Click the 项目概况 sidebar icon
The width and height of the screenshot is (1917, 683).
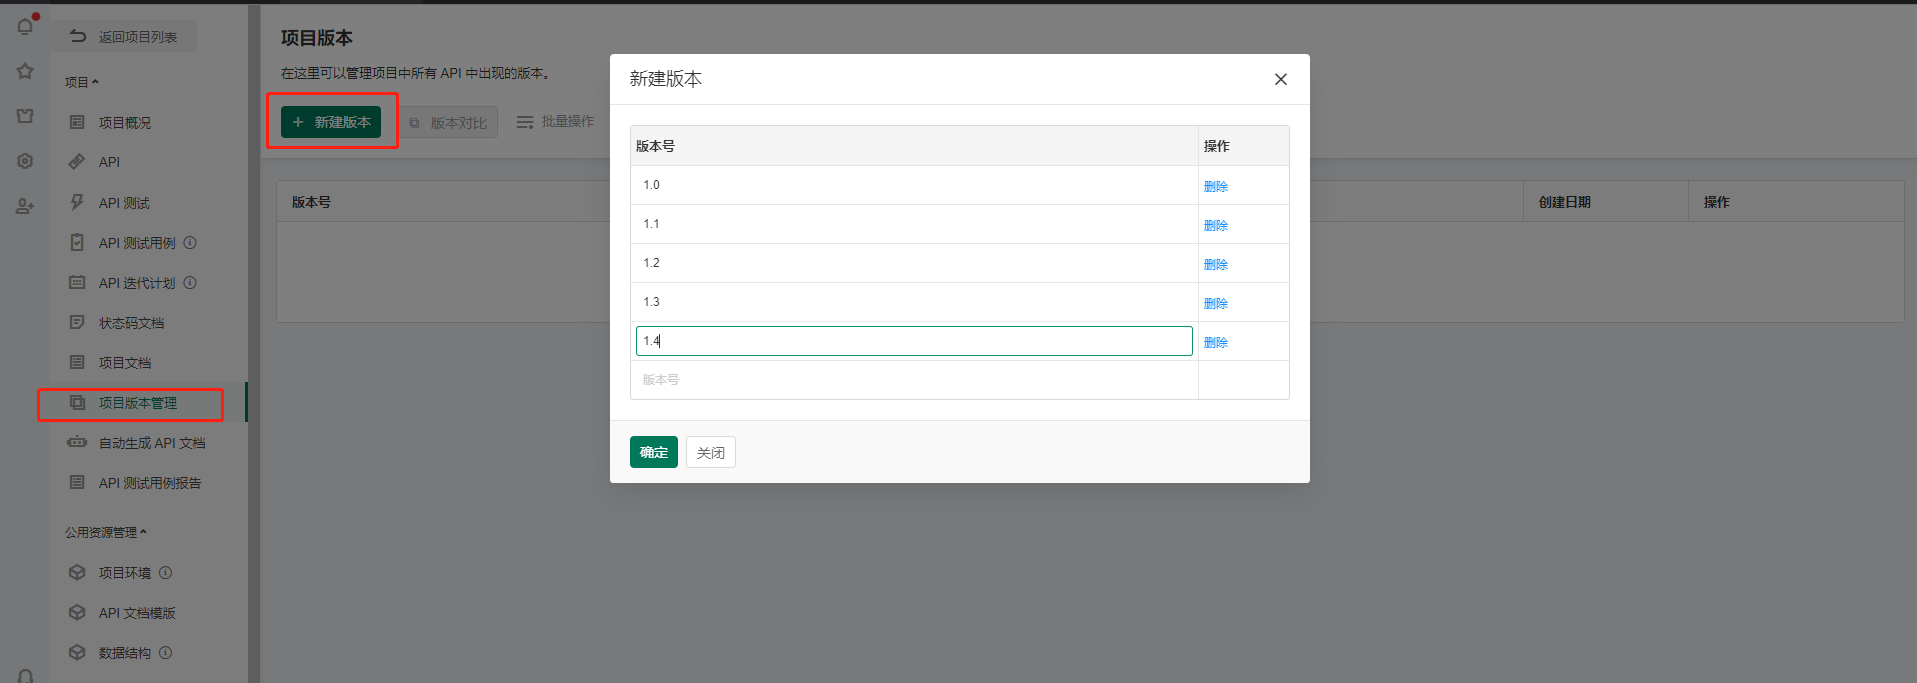[77, 122]
